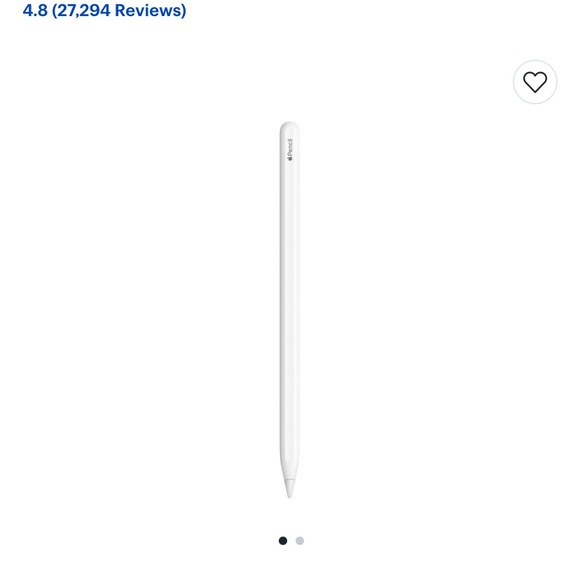
Task: Select the first carousel dot indicator
Action: tap(283, 541)
